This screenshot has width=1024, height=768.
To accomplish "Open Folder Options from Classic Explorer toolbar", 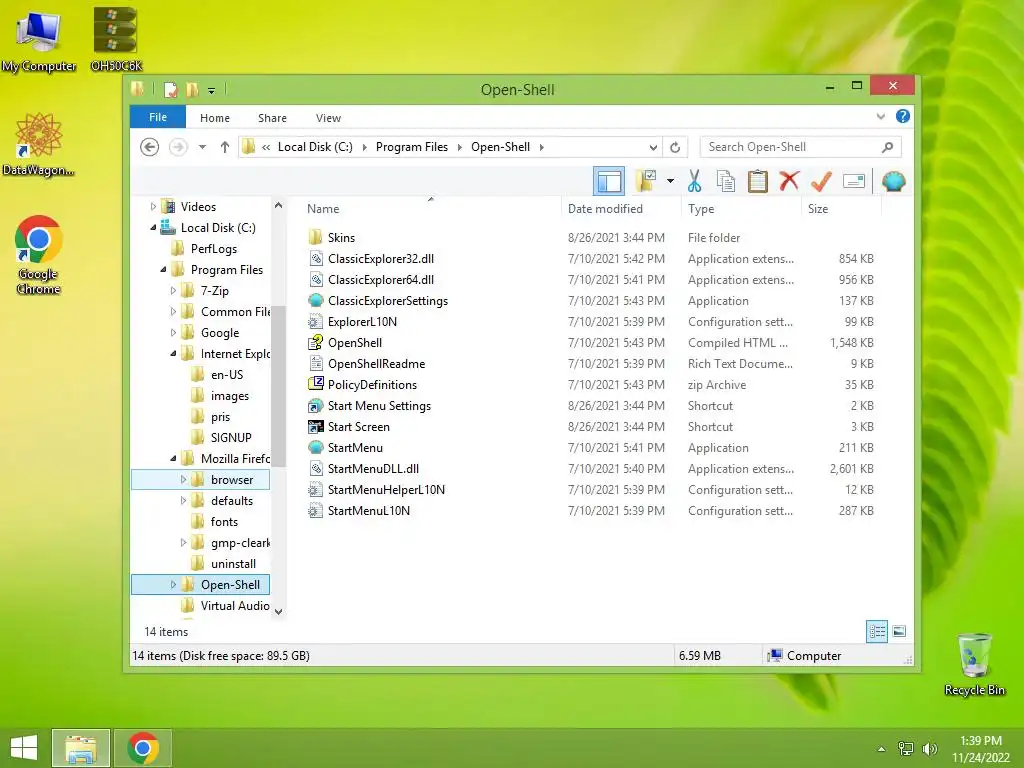I will pos(646,181).
